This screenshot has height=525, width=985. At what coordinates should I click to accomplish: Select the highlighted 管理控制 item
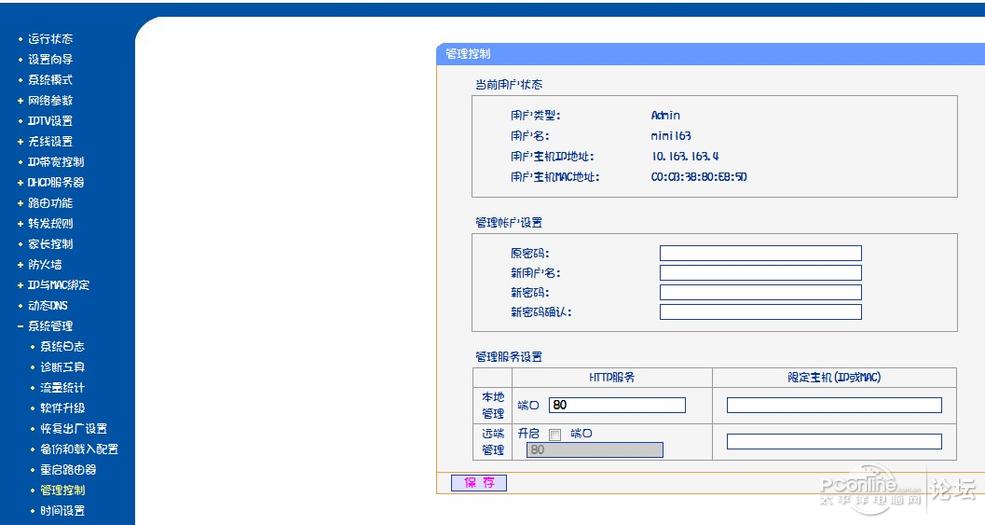tap(62, 490)
